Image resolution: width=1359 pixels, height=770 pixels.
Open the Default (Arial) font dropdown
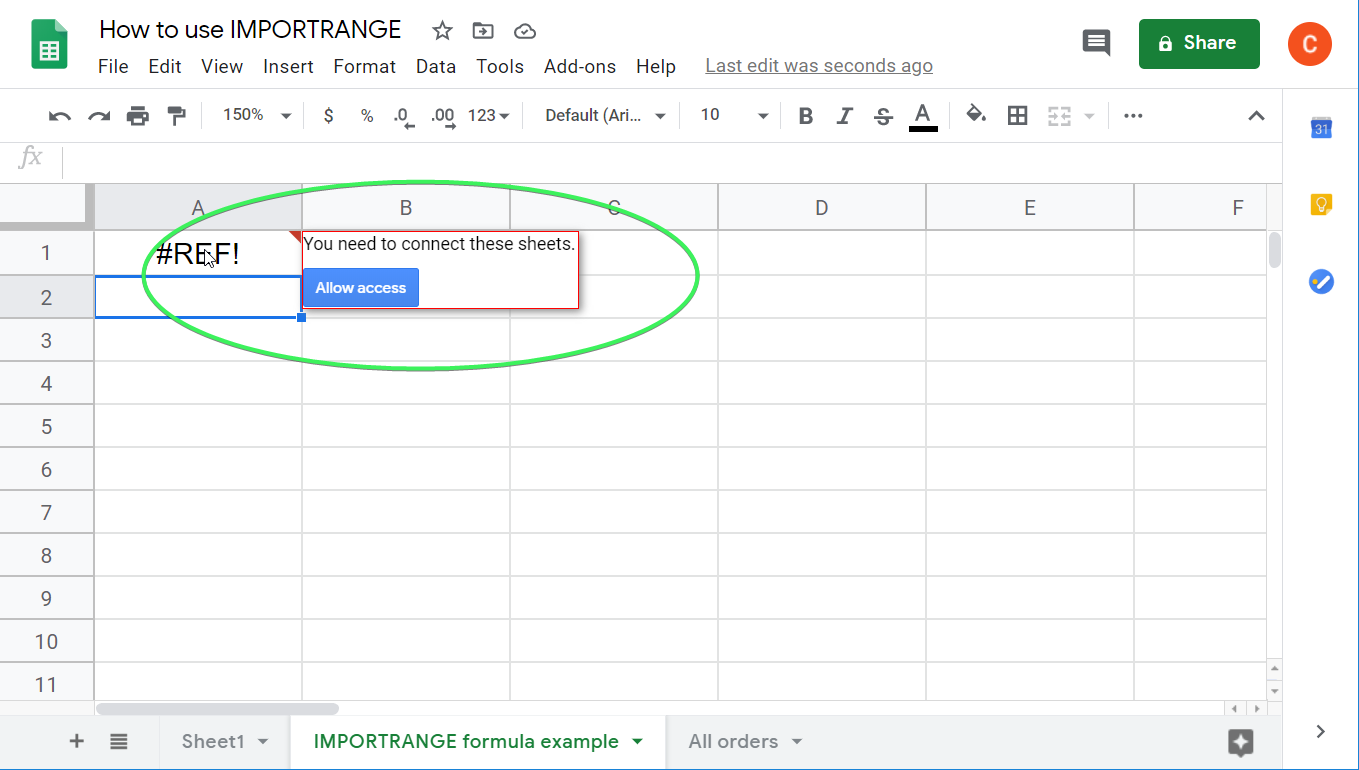tap(605, 116)
